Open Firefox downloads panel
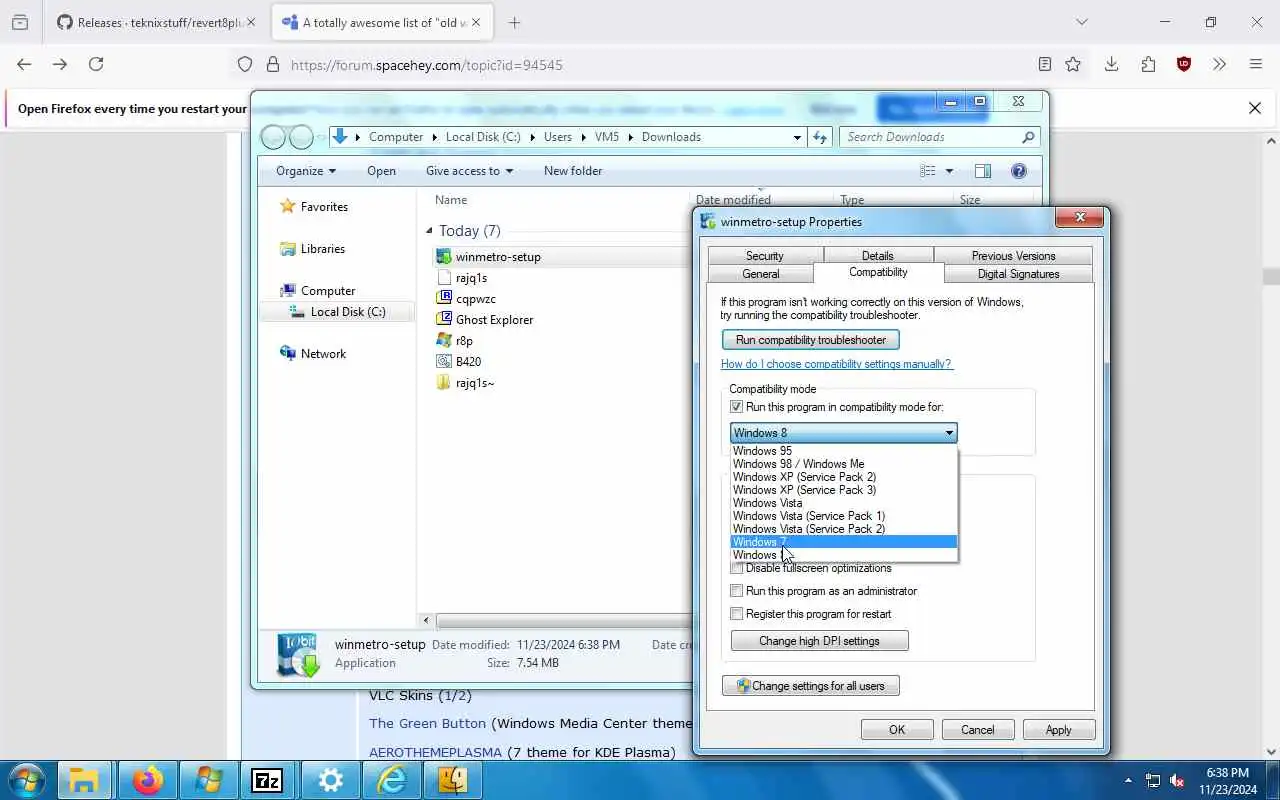The image size is (1280, 800). (x=1111, y=64)
